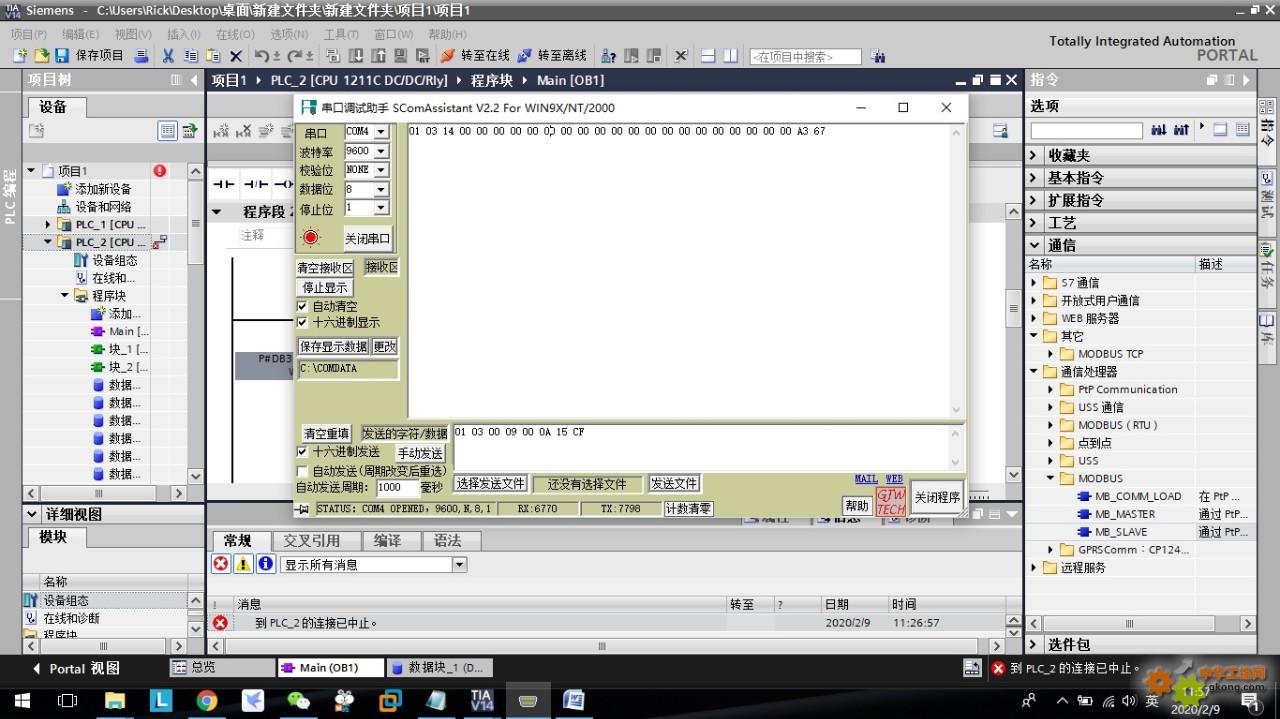
Task: Expand the S7 通信 folder
Action: pos(1034,283)
